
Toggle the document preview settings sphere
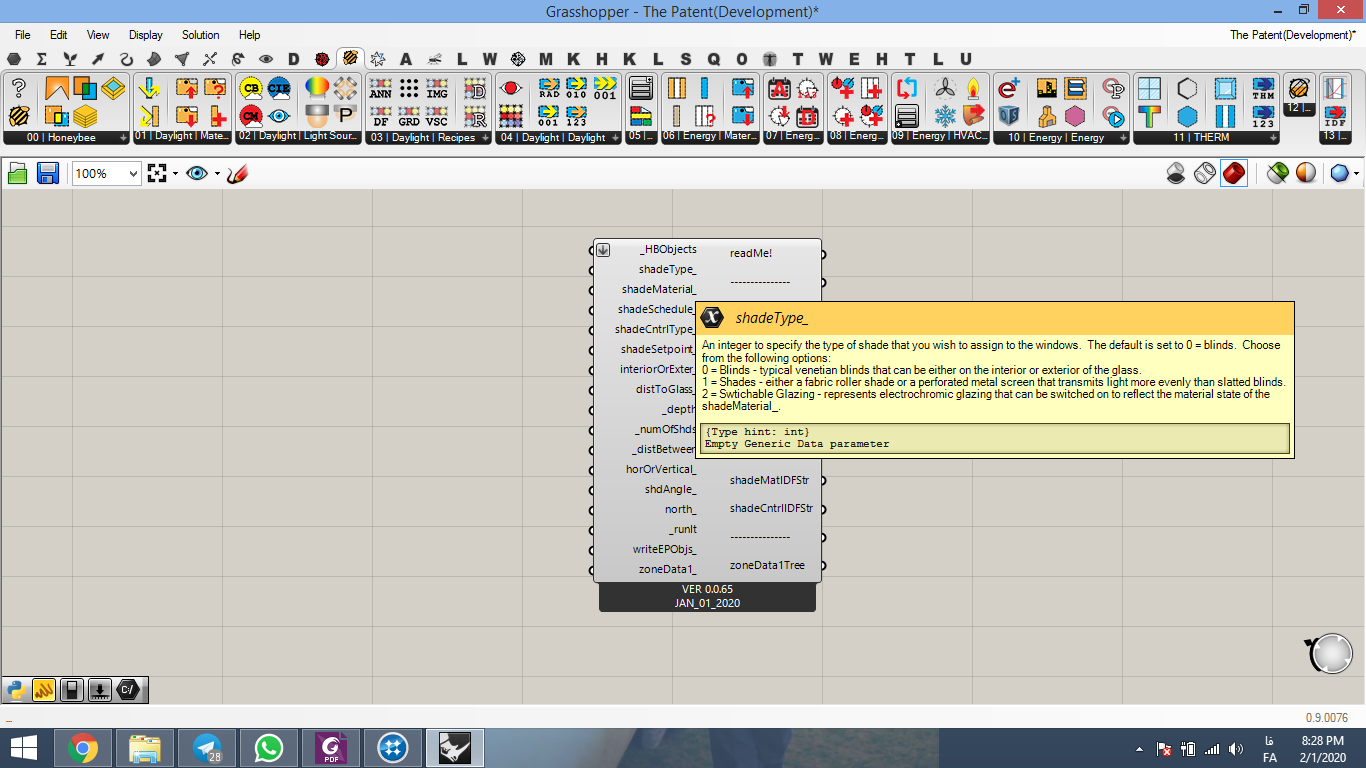tap(1306, 173)
